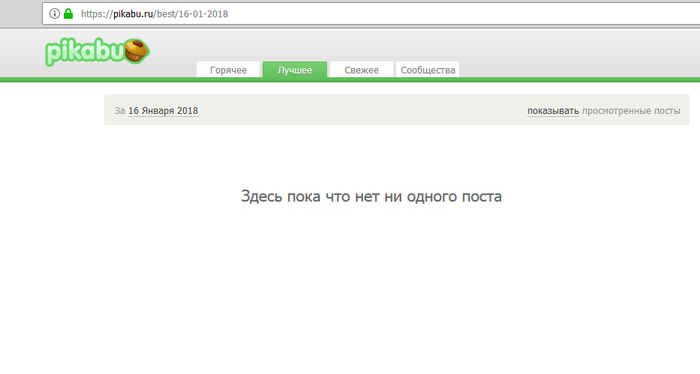Click the green divider line under the tabs

click(x=350, y=80)
